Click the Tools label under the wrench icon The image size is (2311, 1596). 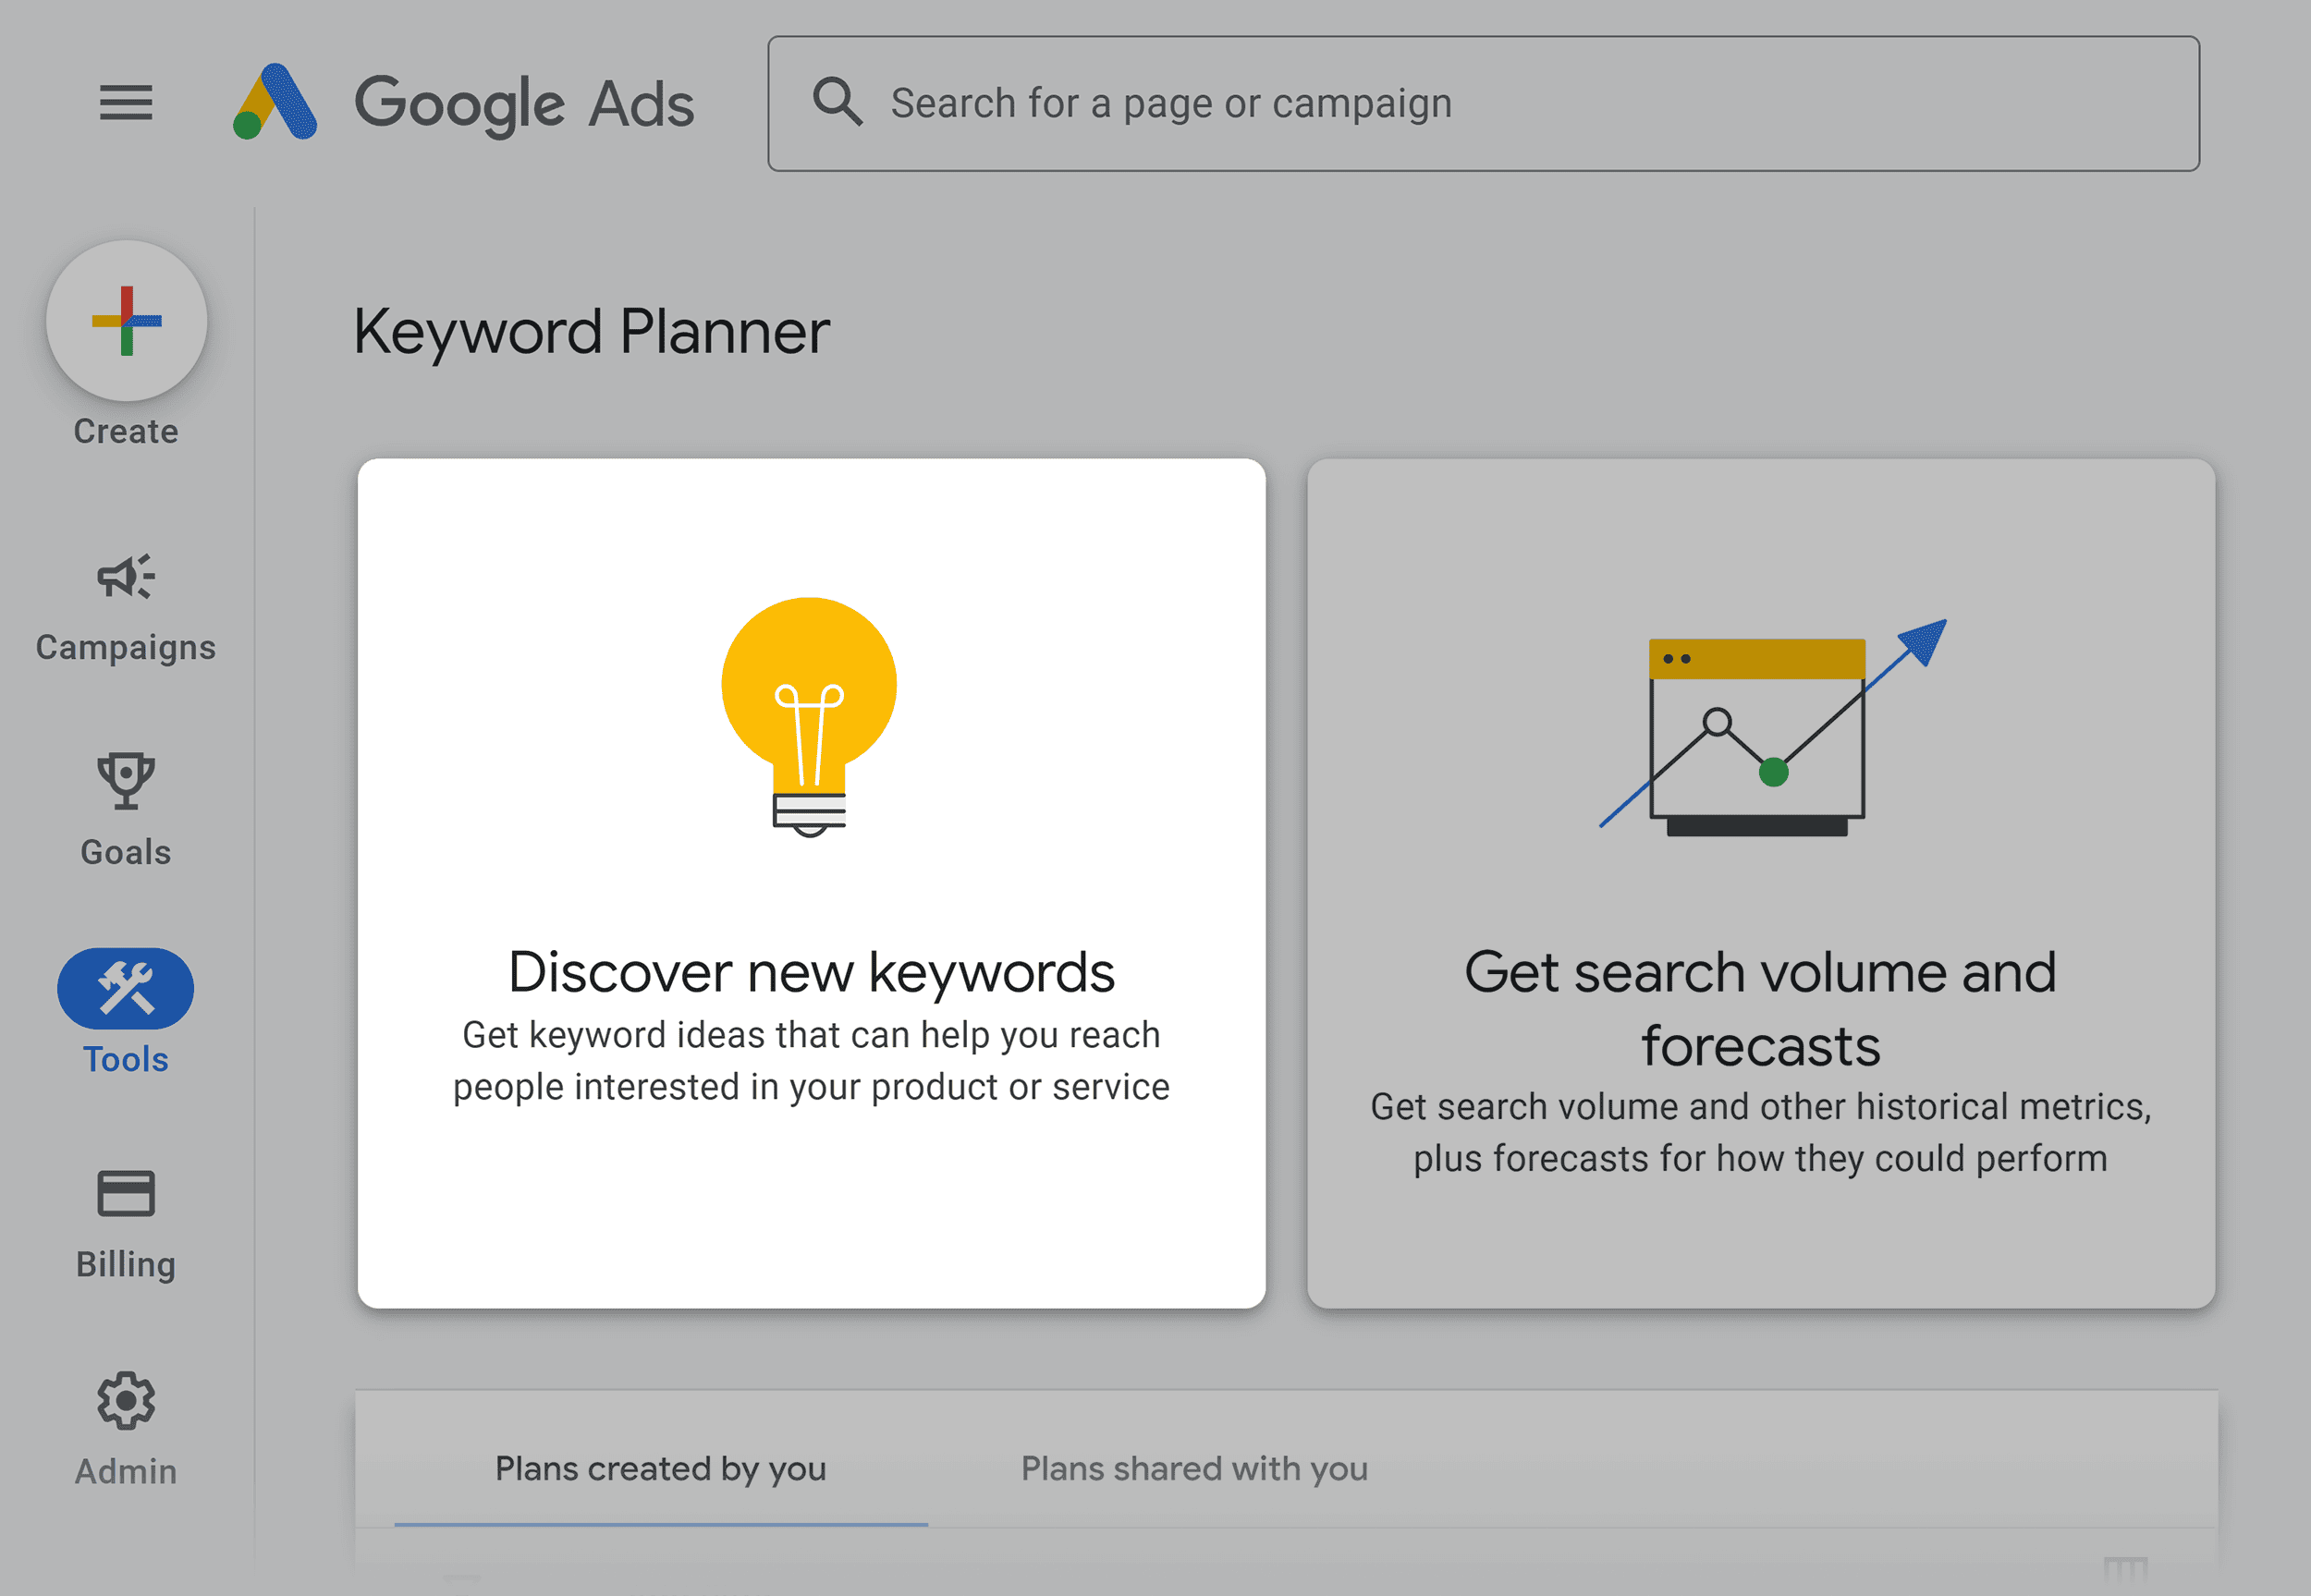[125, 1059]
